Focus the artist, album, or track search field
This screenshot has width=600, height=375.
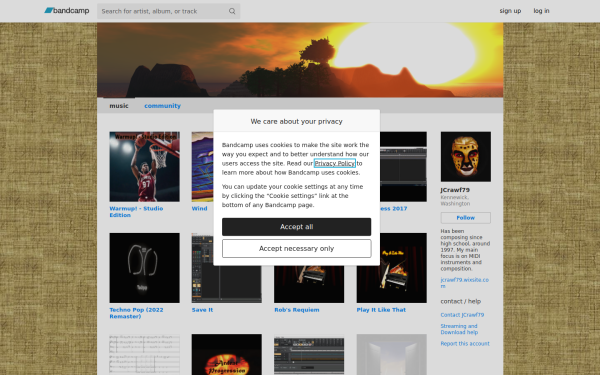[x=168, y=11]
